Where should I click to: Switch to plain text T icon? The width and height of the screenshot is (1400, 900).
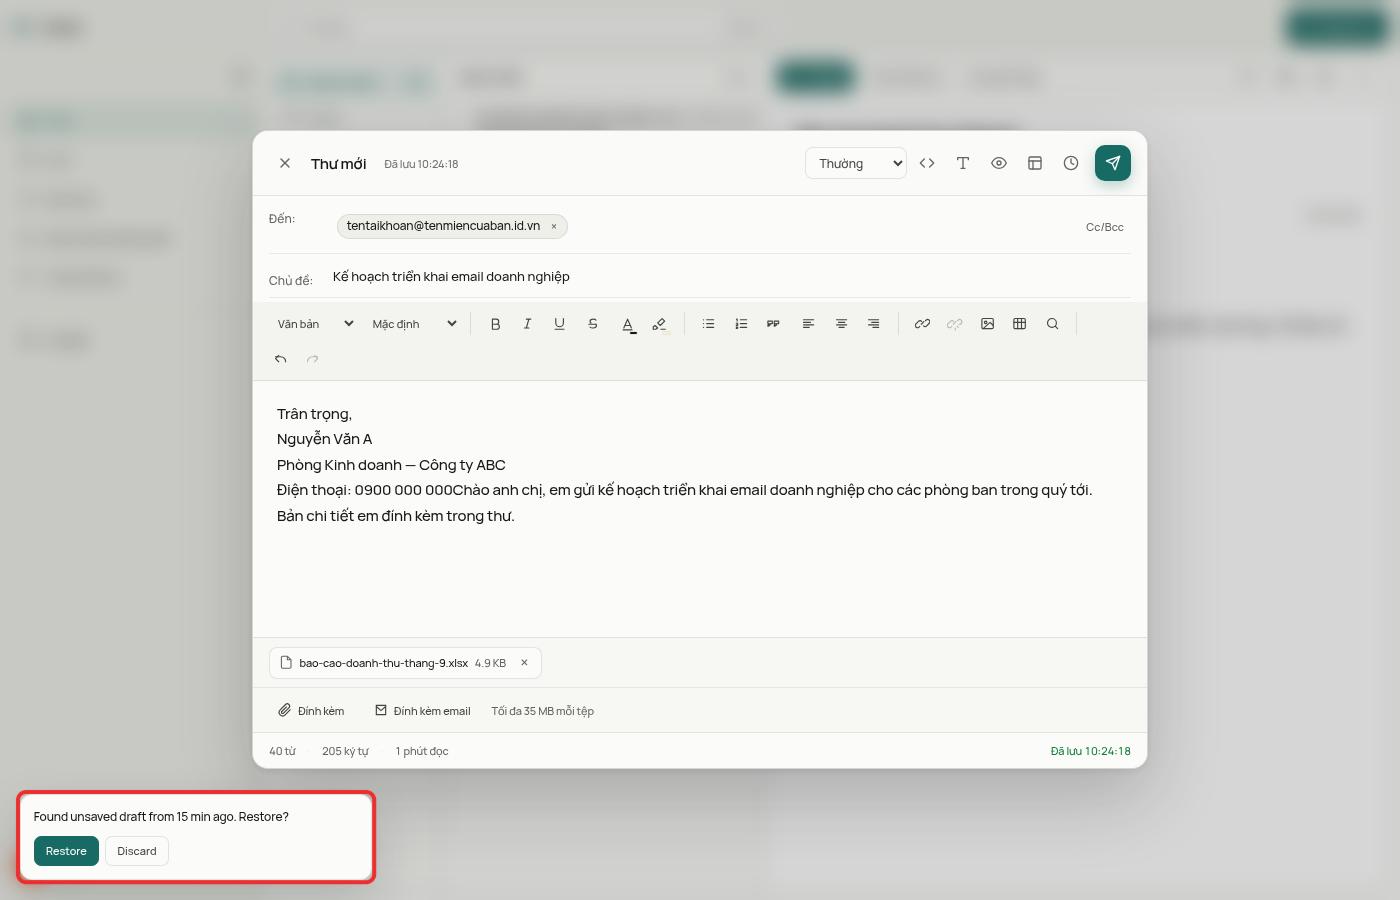pyautogui.click(x=963, y=163)
